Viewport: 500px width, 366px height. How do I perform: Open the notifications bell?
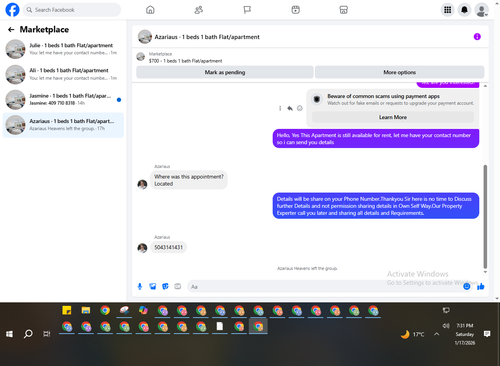coord(464,10)
